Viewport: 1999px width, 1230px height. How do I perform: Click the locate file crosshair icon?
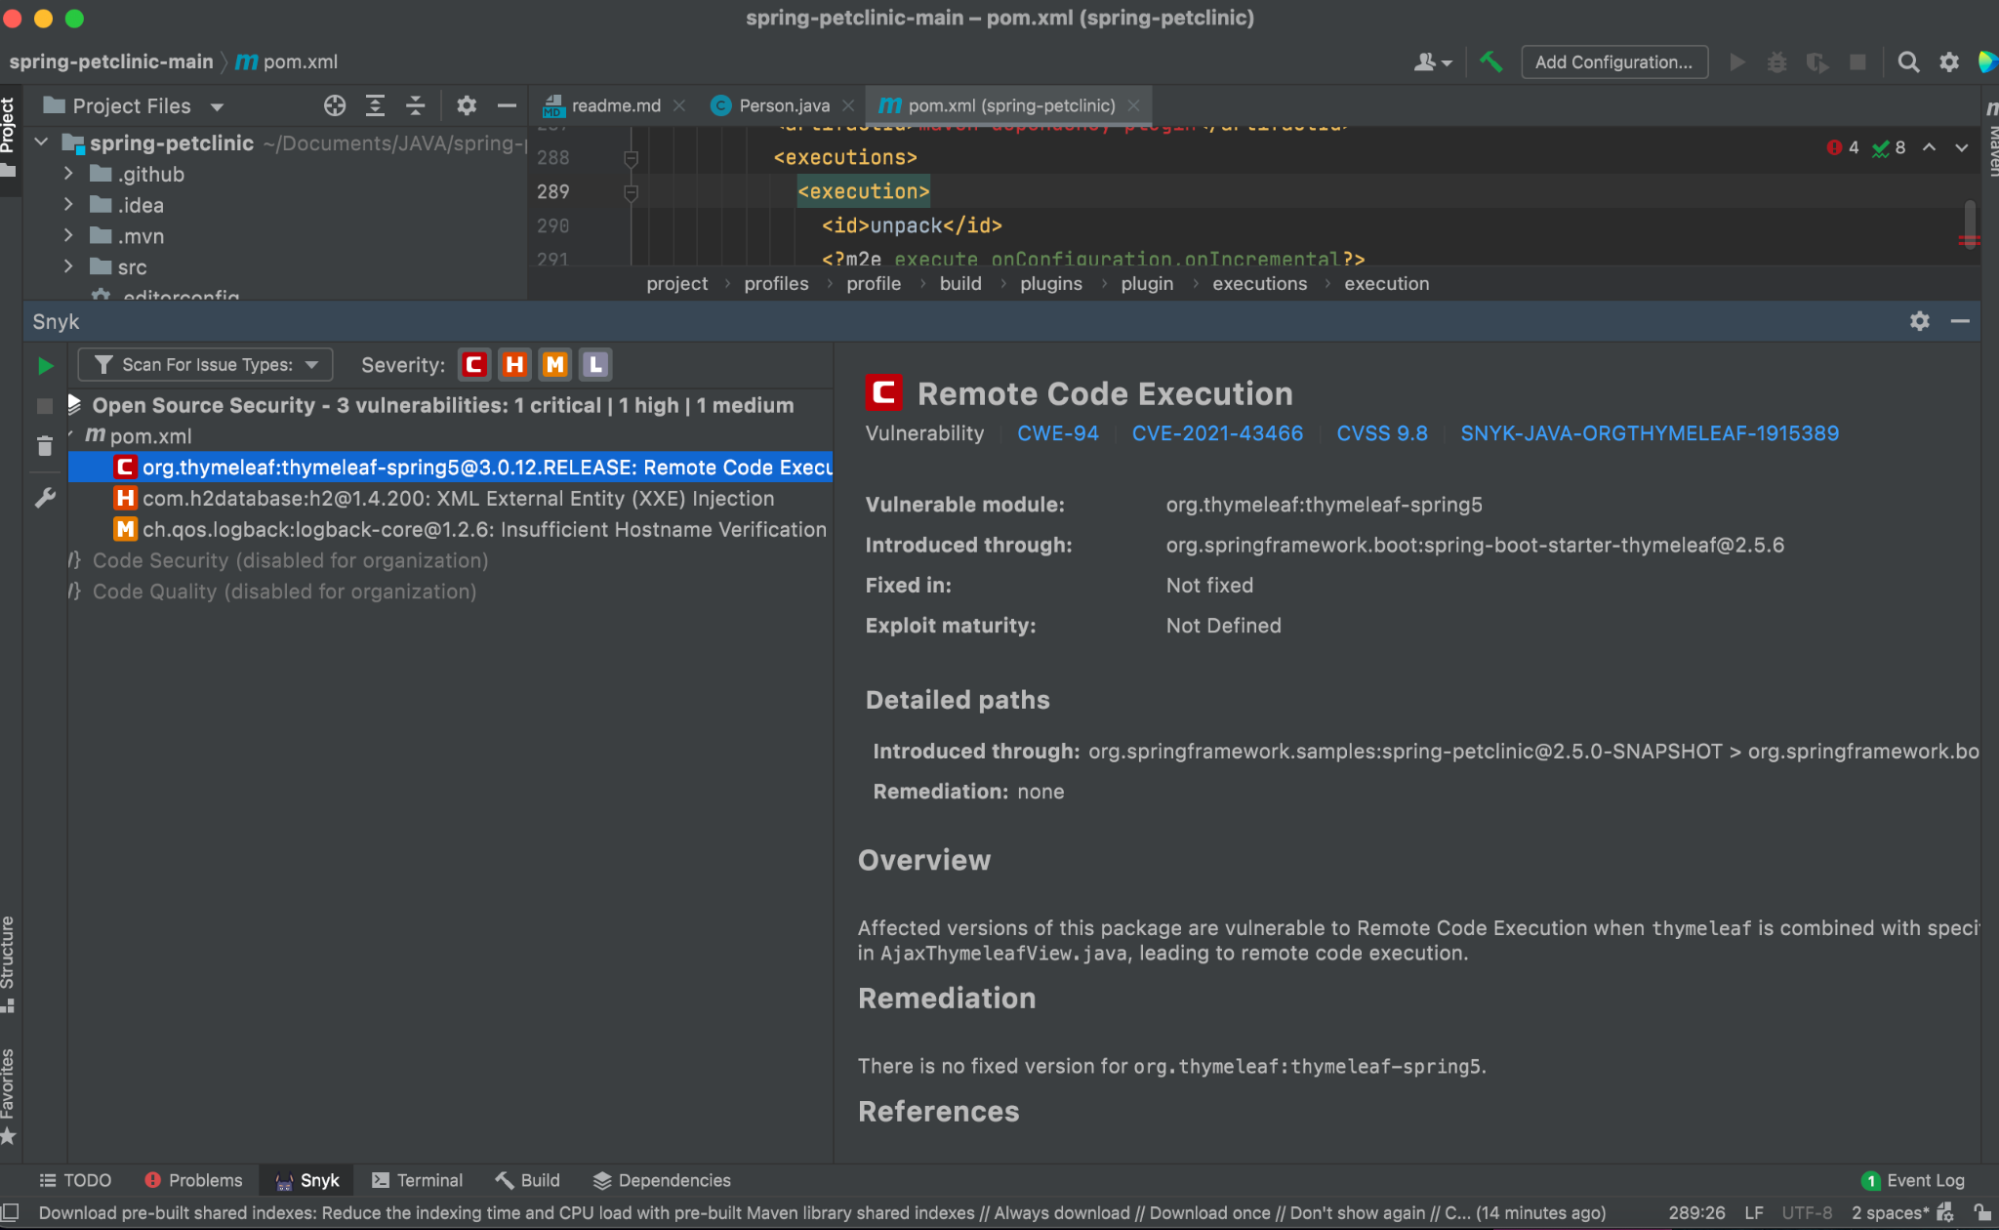(335, 106)
